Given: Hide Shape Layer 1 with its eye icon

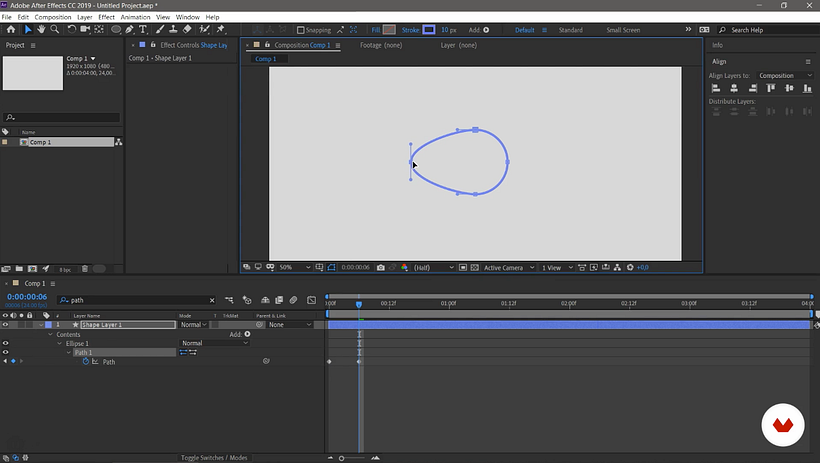Looking at the screenshot, I should pyautogui.click(x=5, y=325).
